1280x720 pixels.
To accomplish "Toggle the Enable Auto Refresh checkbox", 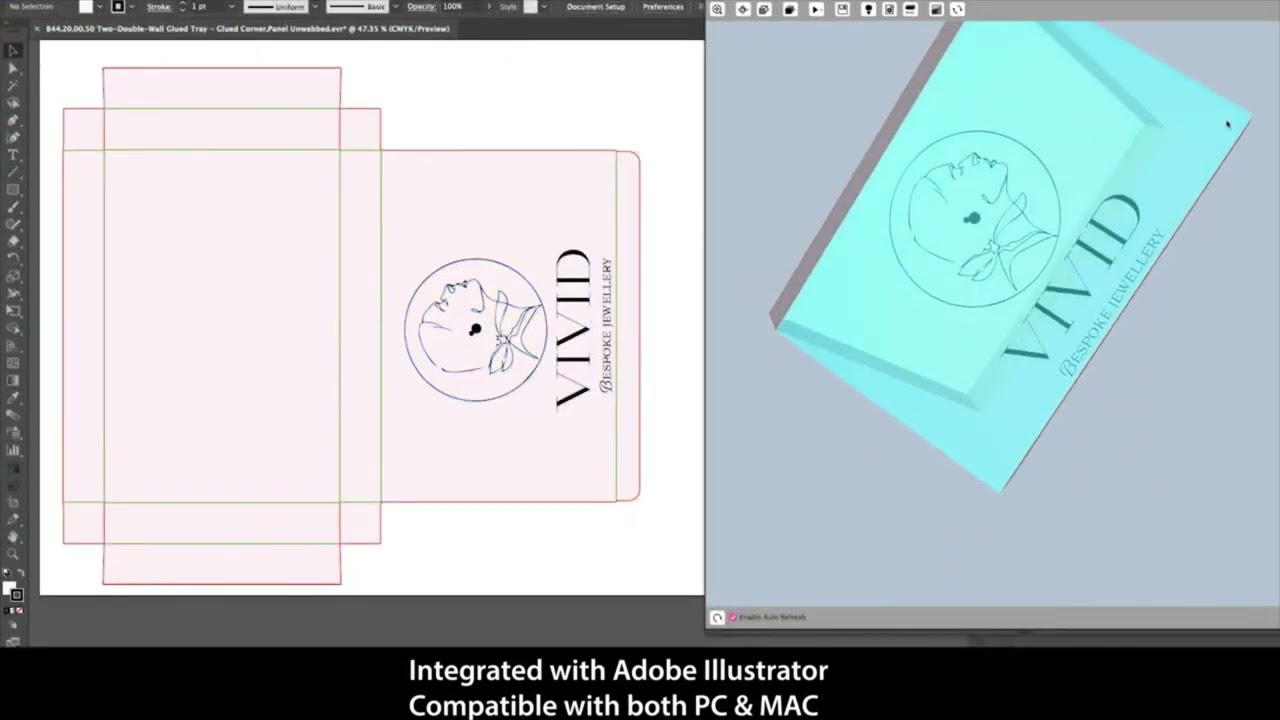I will click(x=732, y=618).
